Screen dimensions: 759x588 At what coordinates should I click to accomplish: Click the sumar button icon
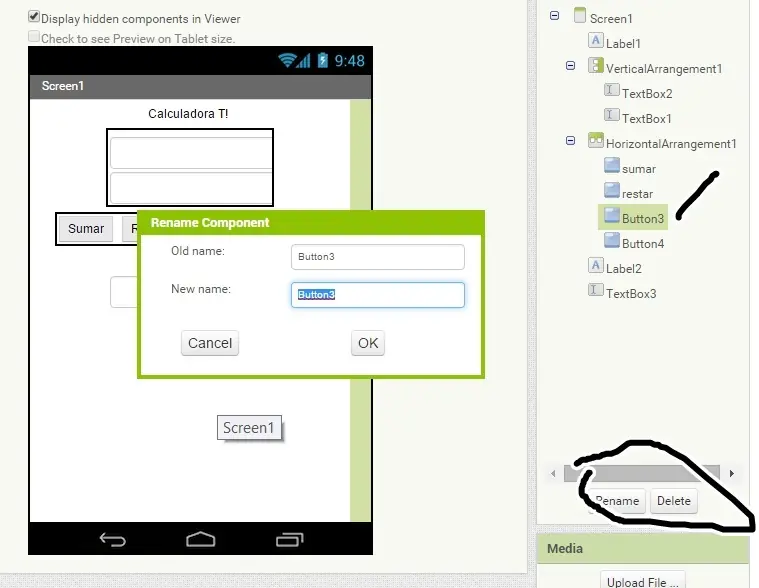(612, 166)
